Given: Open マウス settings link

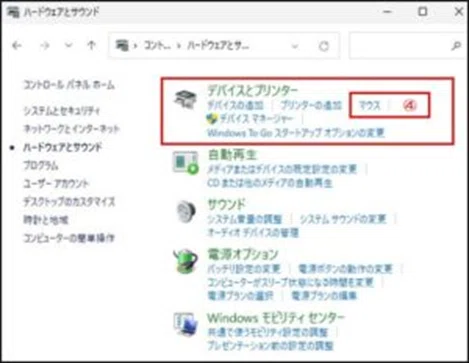Looking at the screenshot, I should click(370, 106).
